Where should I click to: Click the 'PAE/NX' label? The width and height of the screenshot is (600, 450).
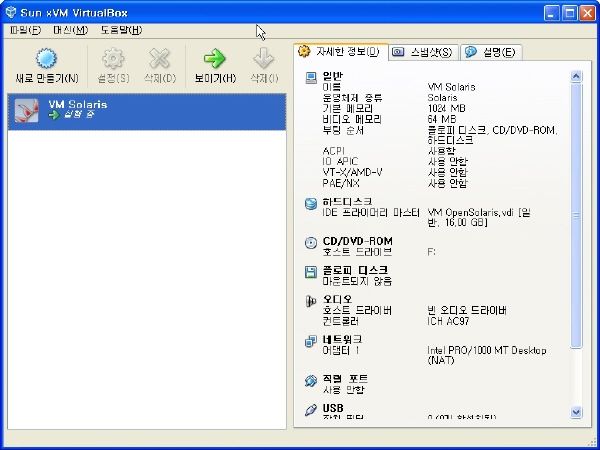pos(341,183)
